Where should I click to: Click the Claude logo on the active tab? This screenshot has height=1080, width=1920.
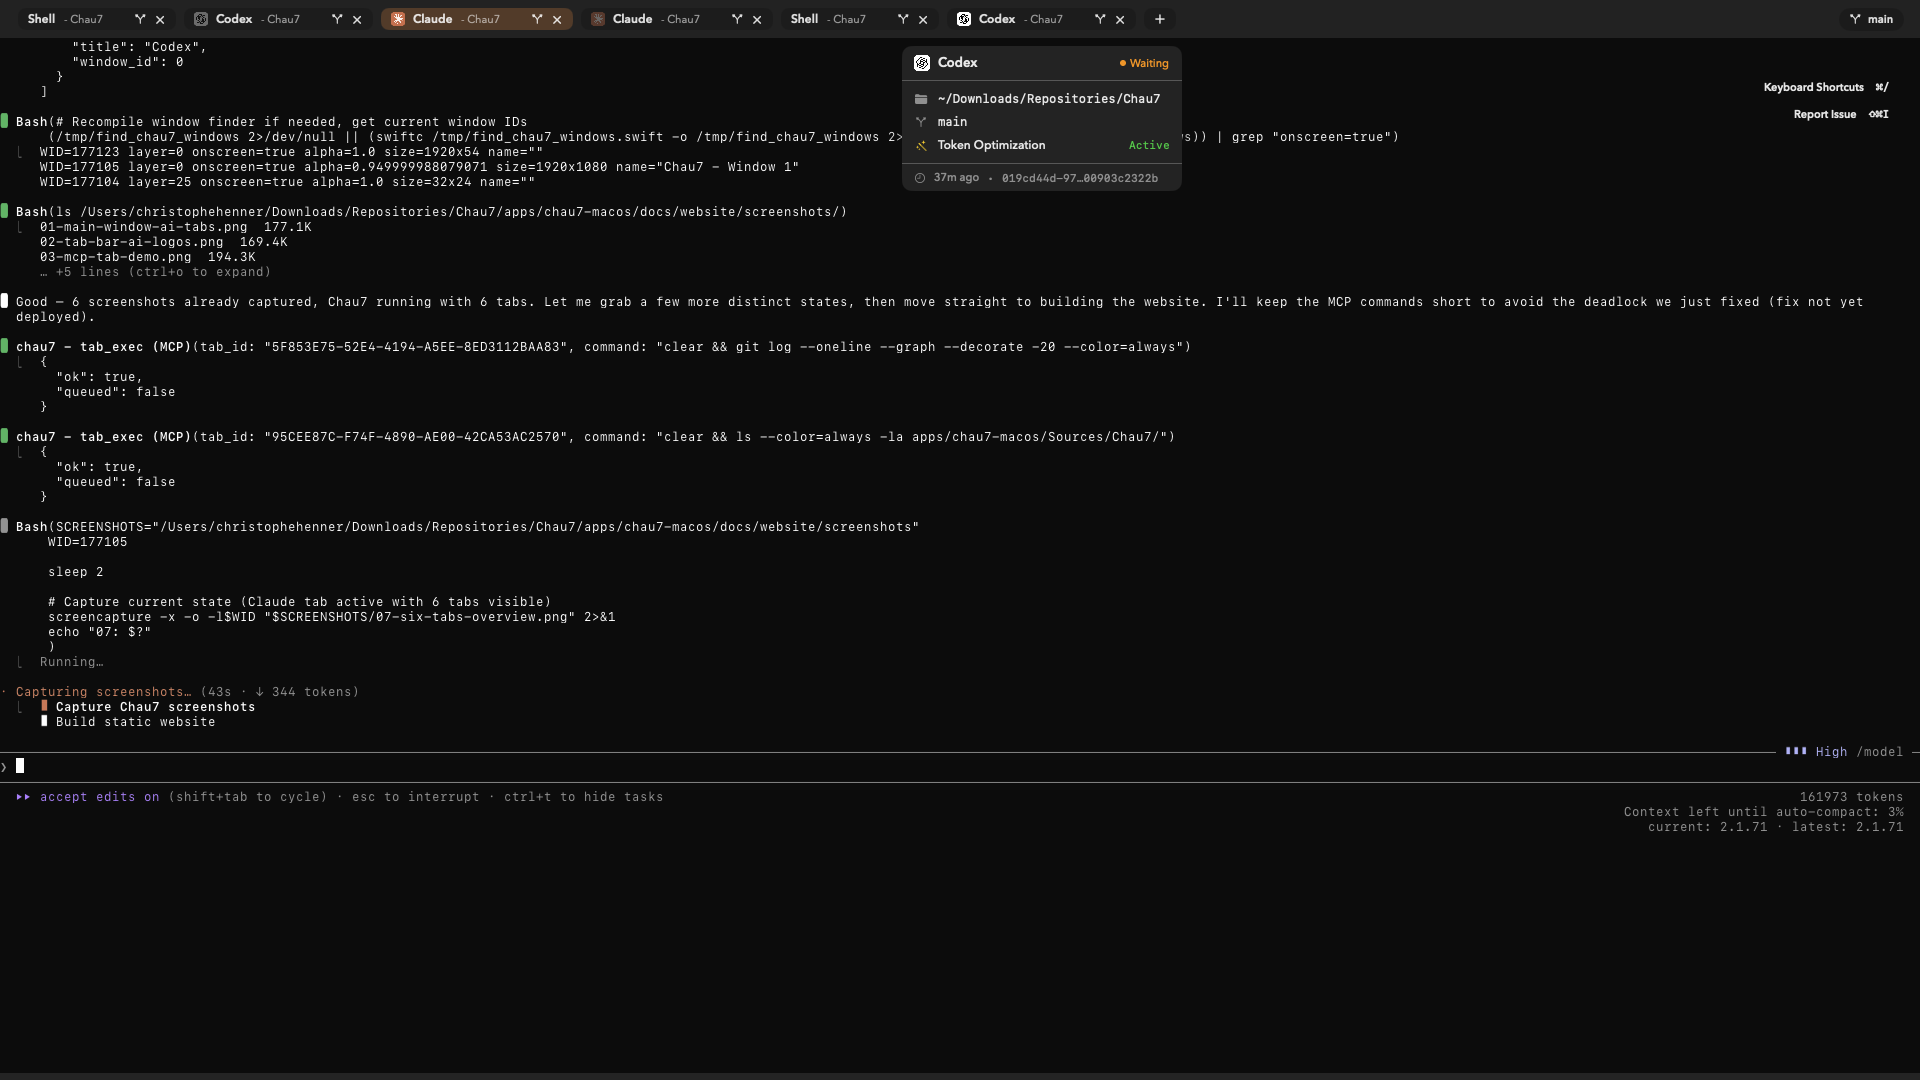point(397,19)
